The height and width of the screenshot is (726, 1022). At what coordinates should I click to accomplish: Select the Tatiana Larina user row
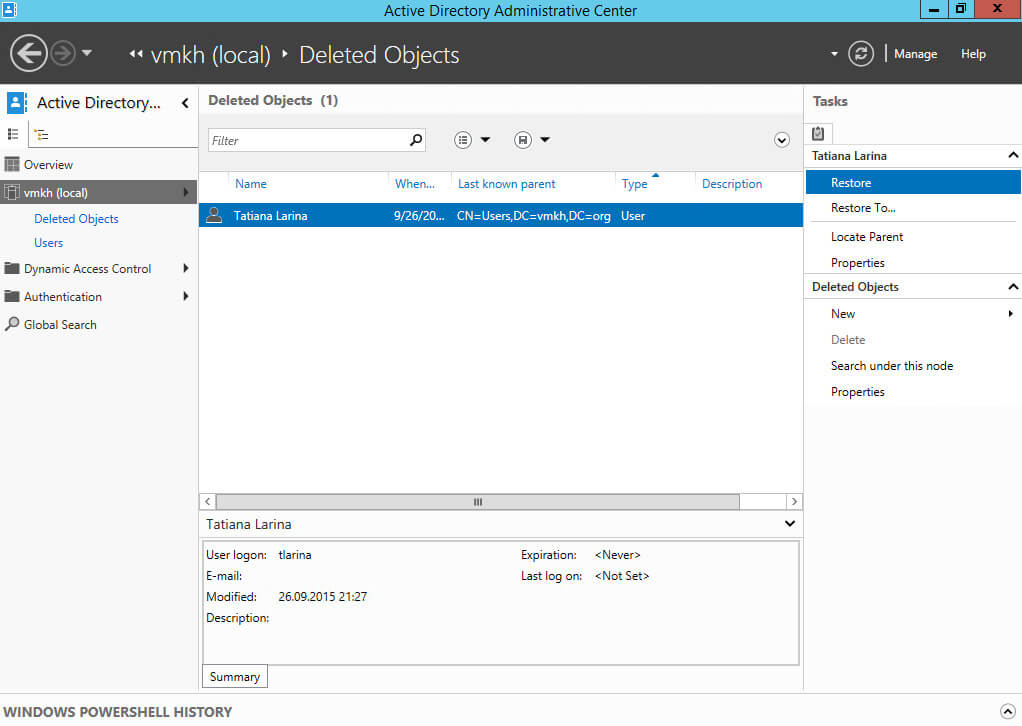(x=501, y=216)
